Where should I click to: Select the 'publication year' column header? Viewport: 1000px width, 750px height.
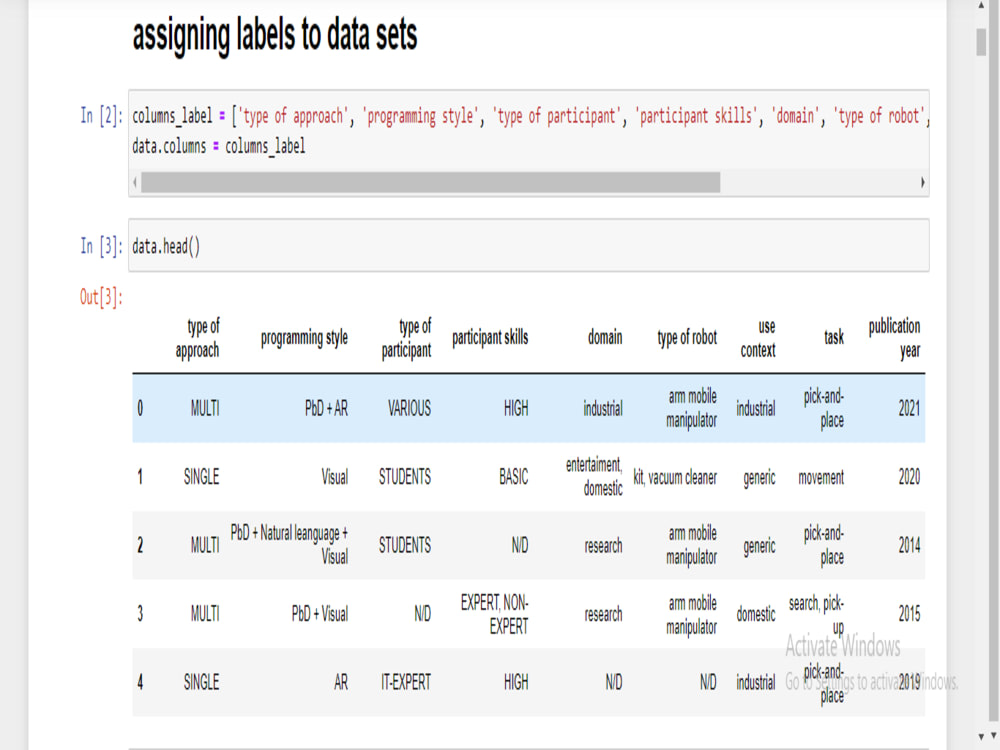pyautogui.click(x=893, y=334)
